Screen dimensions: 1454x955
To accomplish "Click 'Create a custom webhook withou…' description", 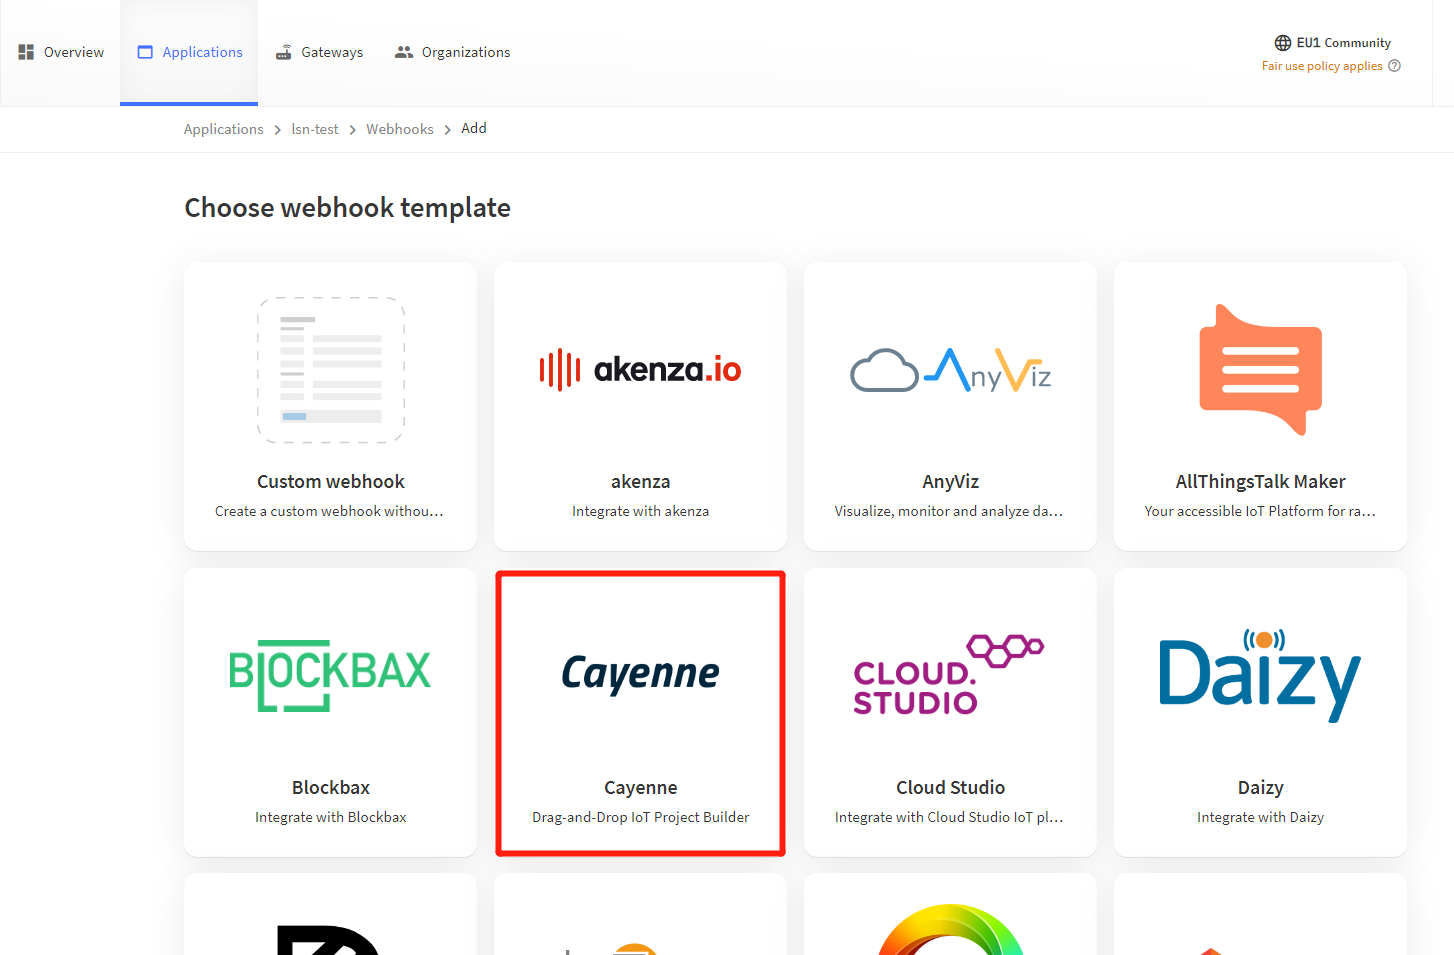I will tap(329, 511).
